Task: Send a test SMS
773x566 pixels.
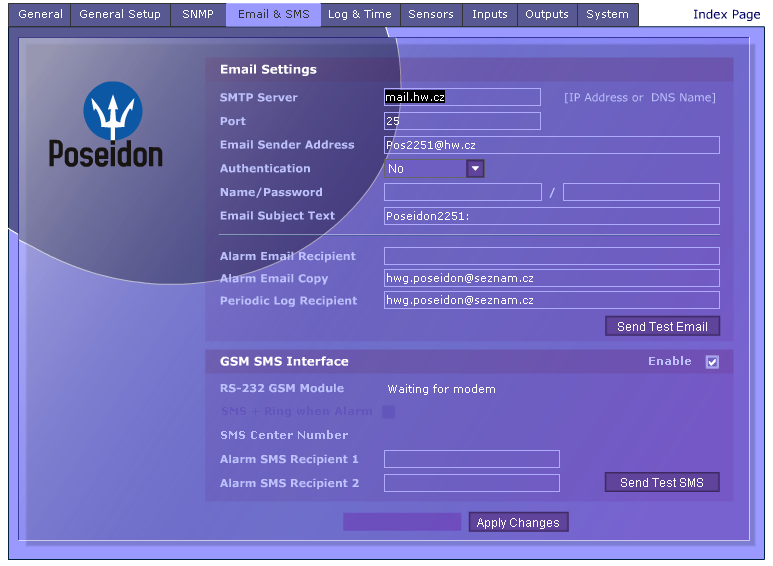Action: point(662,482)
